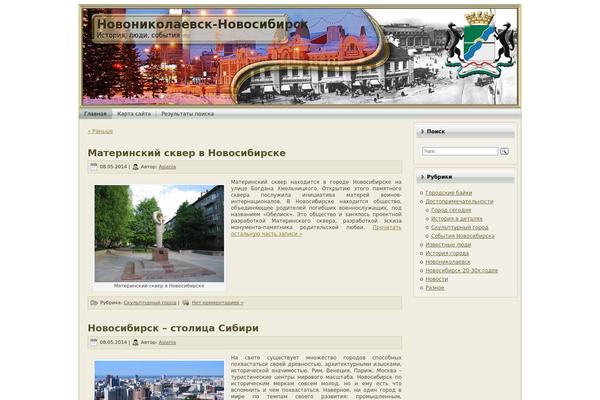This screenshot has height=400, width=600.
Task: Open Результаты поиска tab
Action: tap(187, 114)
